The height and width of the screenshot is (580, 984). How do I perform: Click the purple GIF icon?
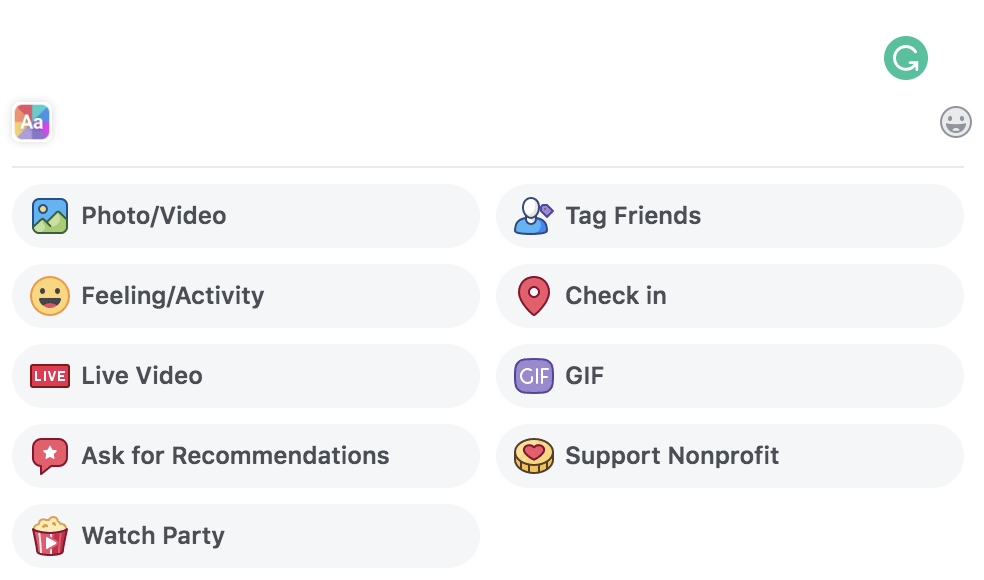point(532,375)
